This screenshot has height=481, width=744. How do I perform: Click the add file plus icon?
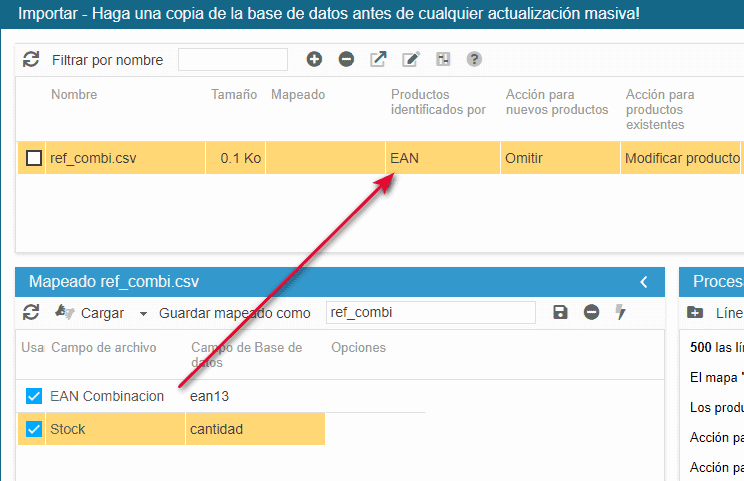pos(314,60)
